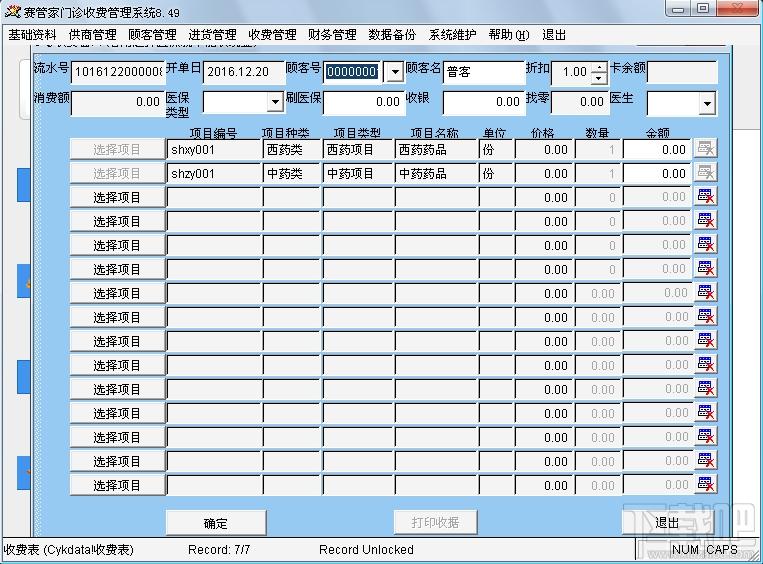Open the 顾客管理 menu
The height and width of the screenshot is (564, 763).
[152, 35]
